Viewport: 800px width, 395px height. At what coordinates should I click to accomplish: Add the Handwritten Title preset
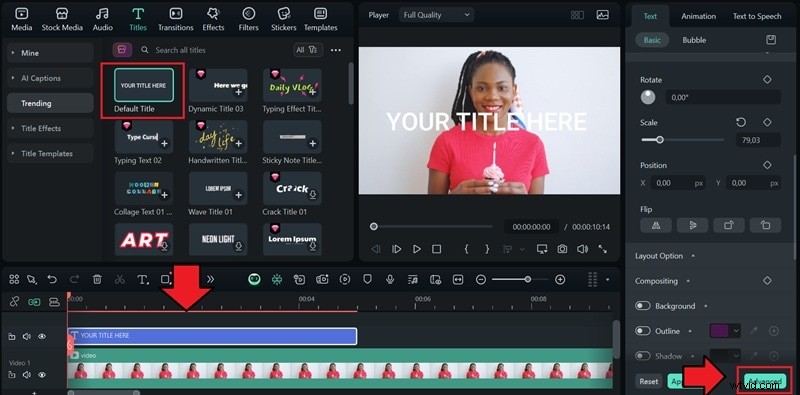(x=239, y=144)
